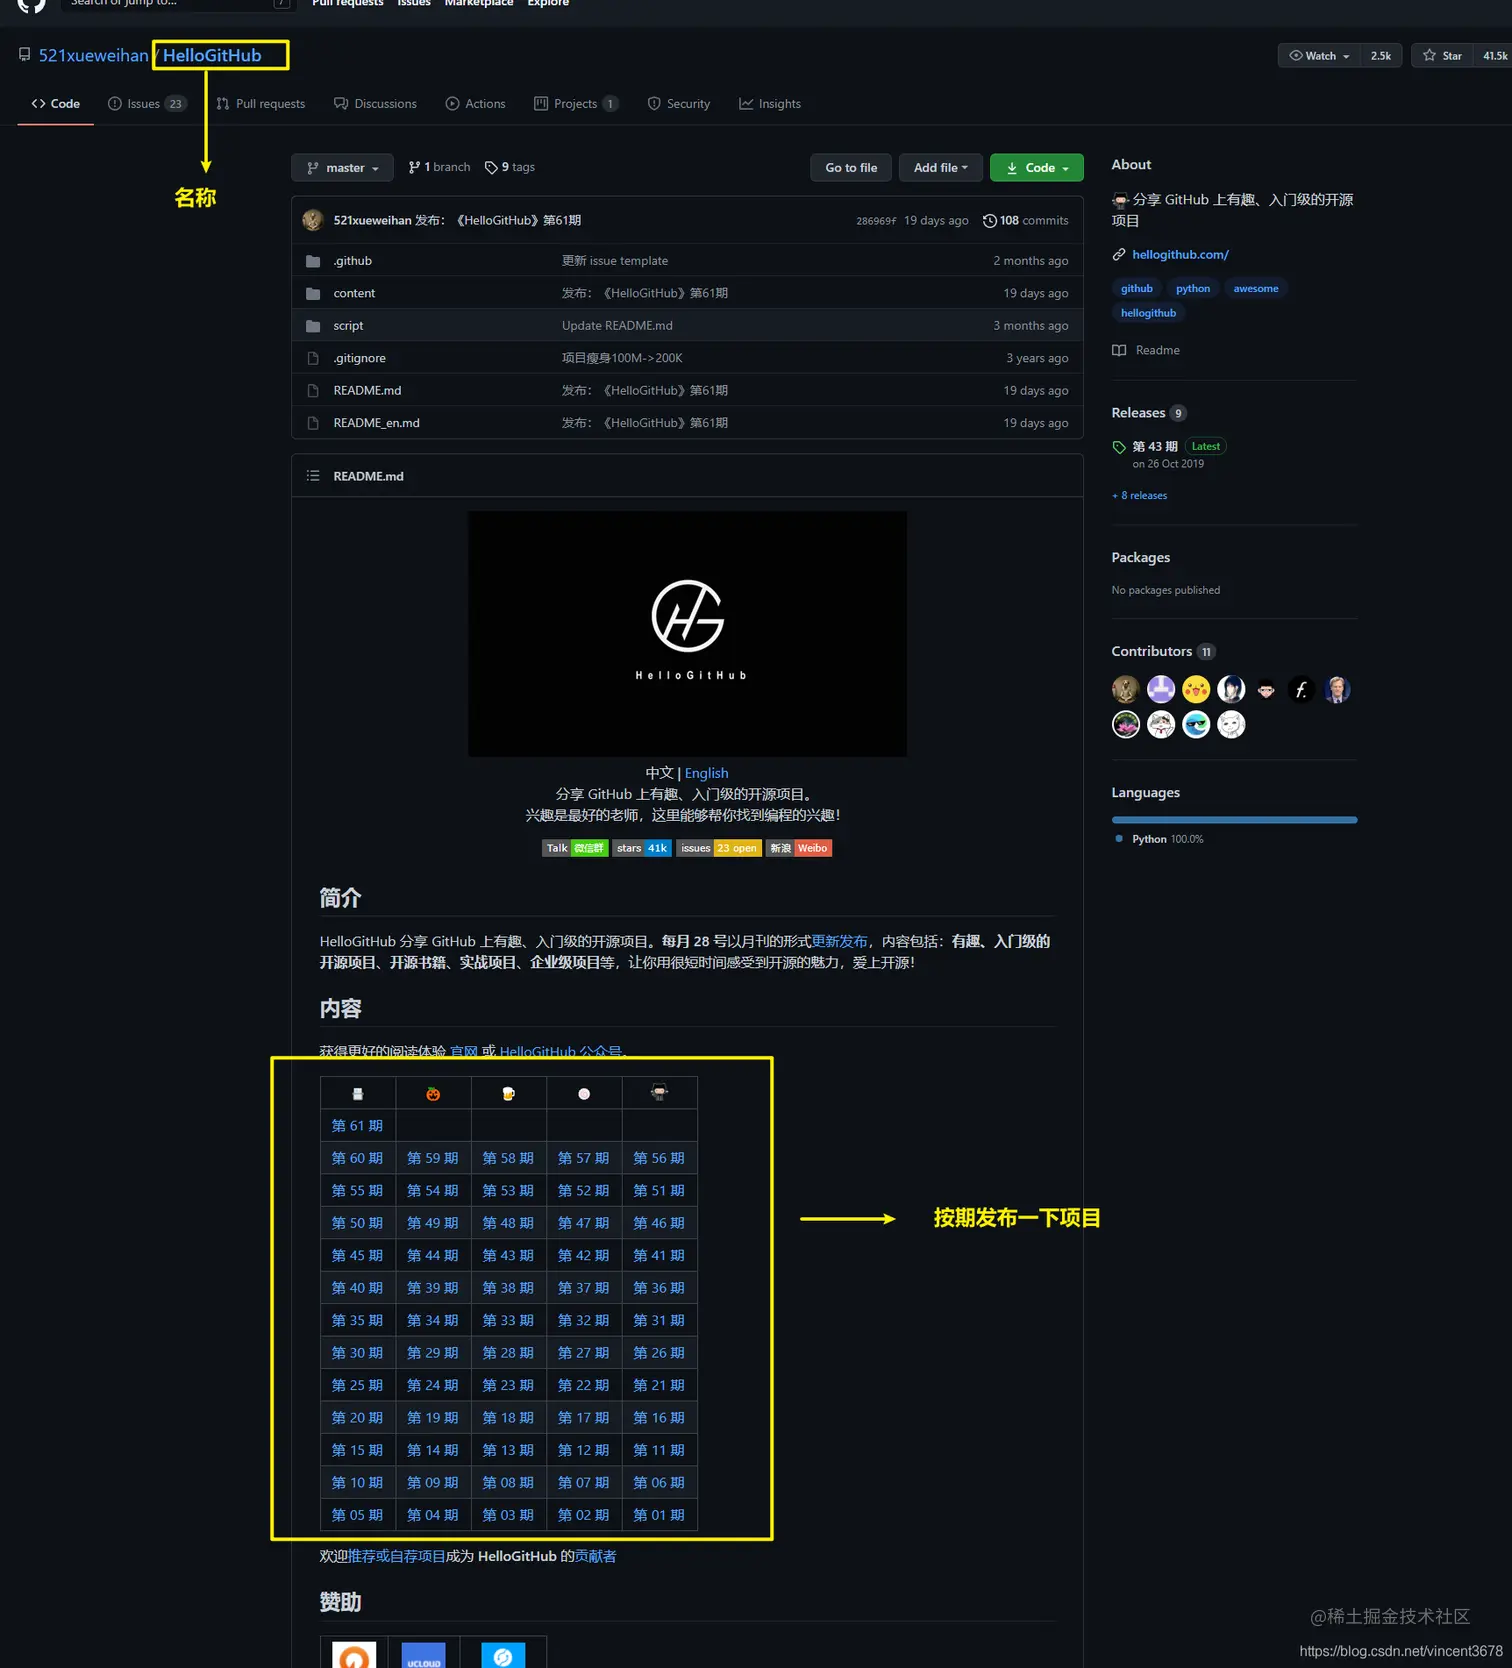Open the 贡献者 link

(x=596, y=1556)
